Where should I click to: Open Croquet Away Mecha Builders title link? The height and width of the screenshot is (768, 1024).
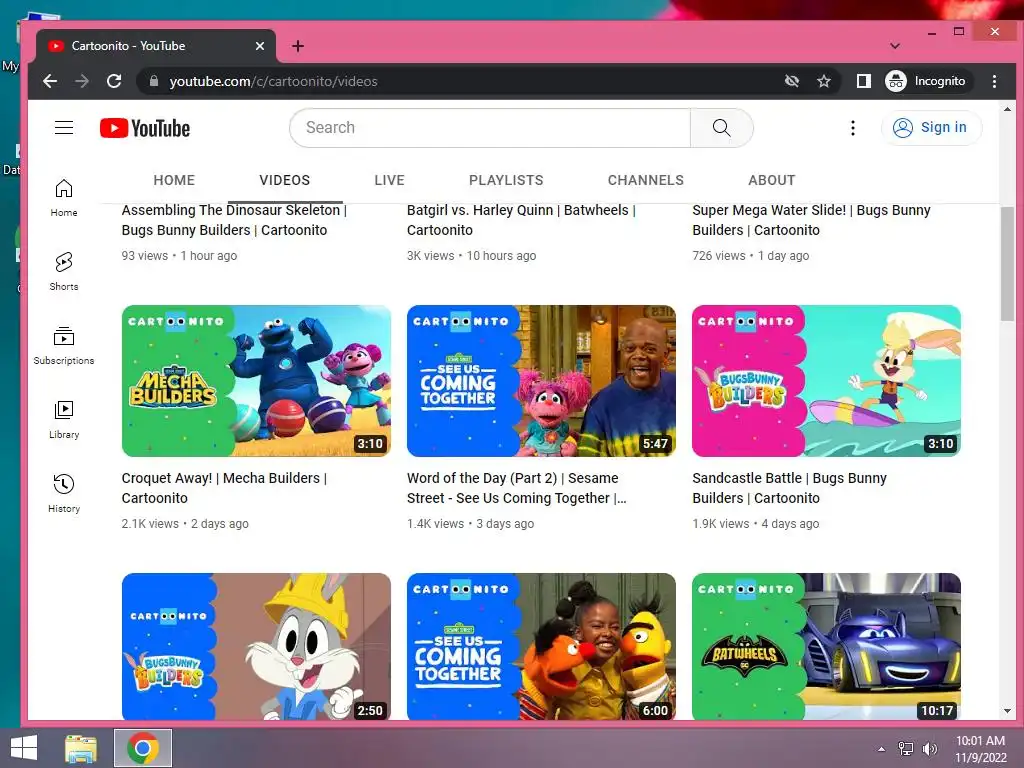click(x=224, y=488)
